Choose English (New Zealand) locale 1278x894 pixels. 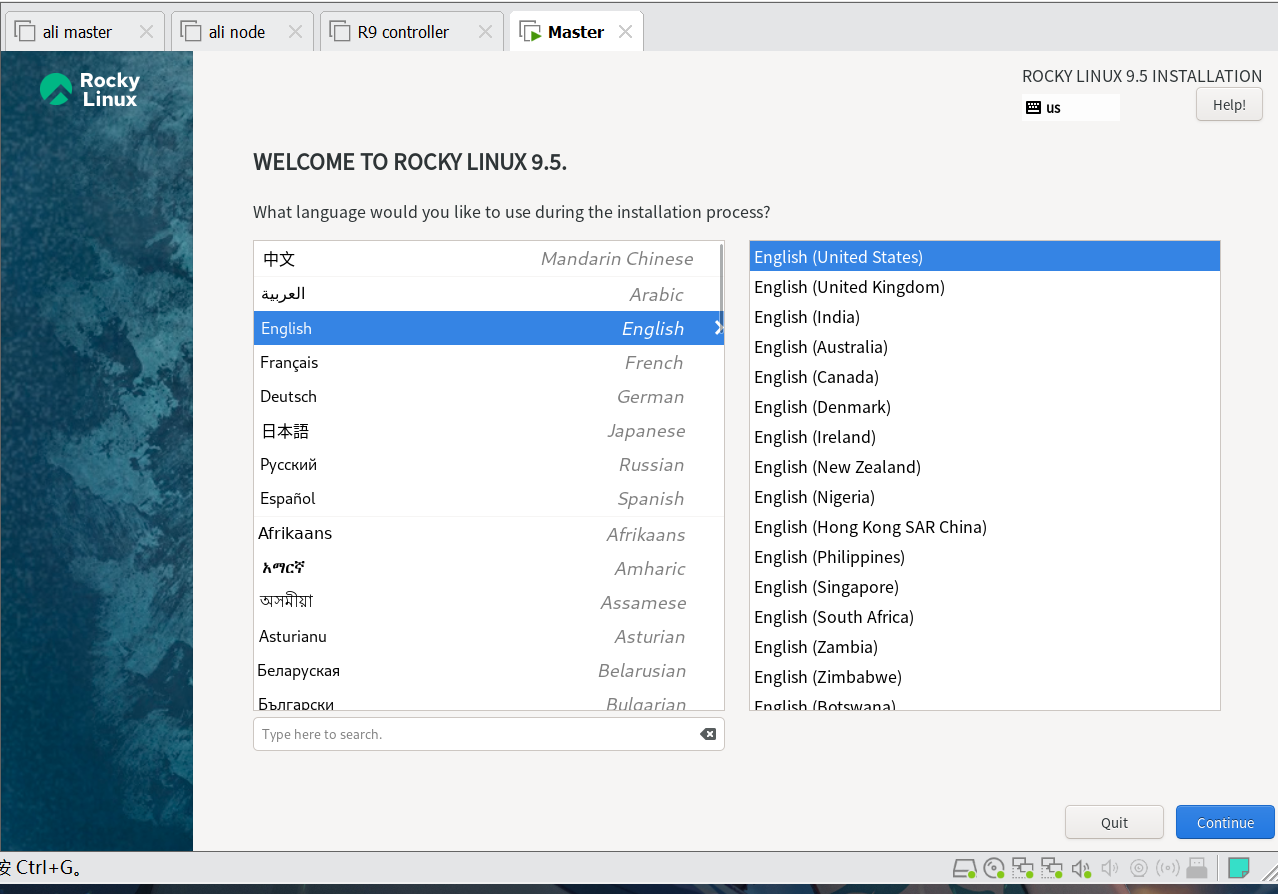pyautogui.click(x=985, y=467)
